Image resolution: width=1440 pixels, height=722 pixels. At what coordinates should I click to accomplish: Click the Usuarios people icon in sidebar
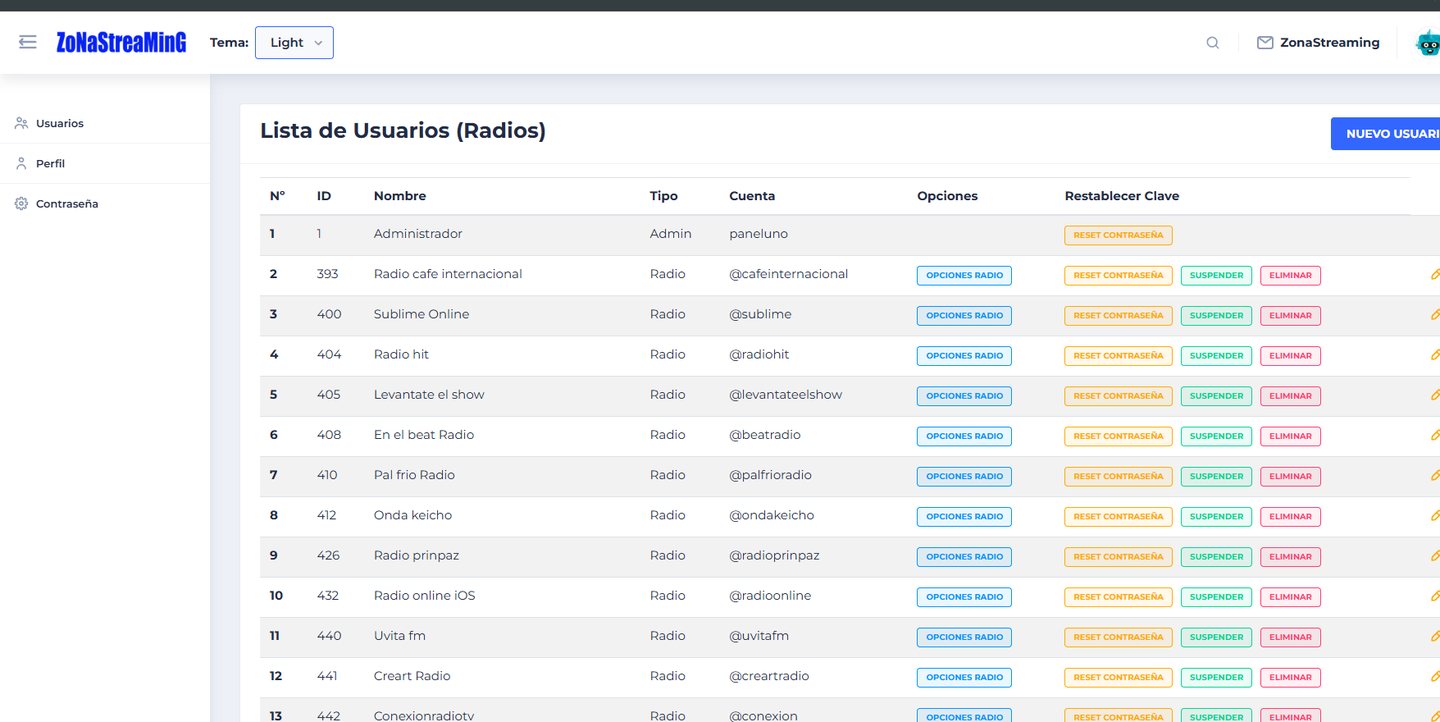(x=21, y=123)
